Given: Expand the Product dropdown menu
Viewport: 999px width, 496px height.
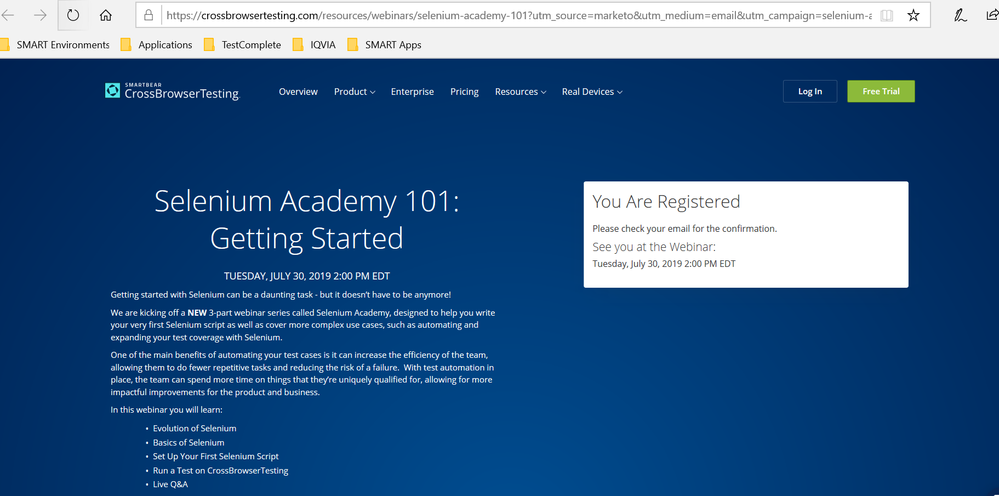Looking at the screenshot, I should [354, 92].
